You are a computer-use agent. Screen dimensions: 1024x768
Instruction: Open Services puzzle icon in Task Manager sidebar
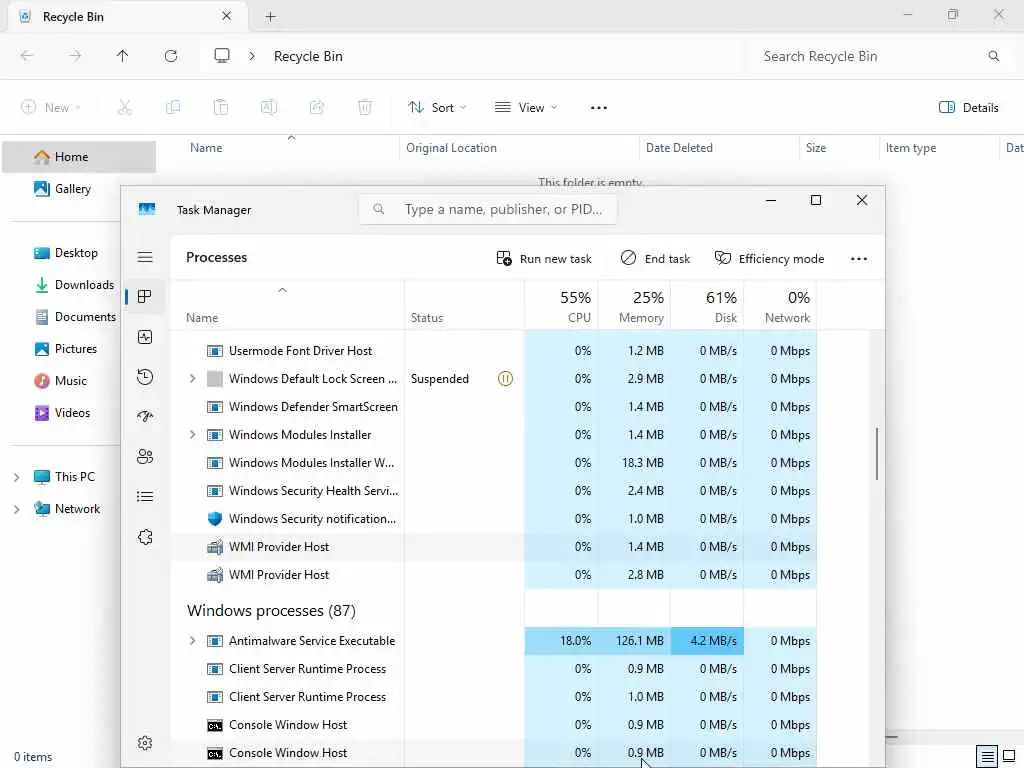coord(145,537)
